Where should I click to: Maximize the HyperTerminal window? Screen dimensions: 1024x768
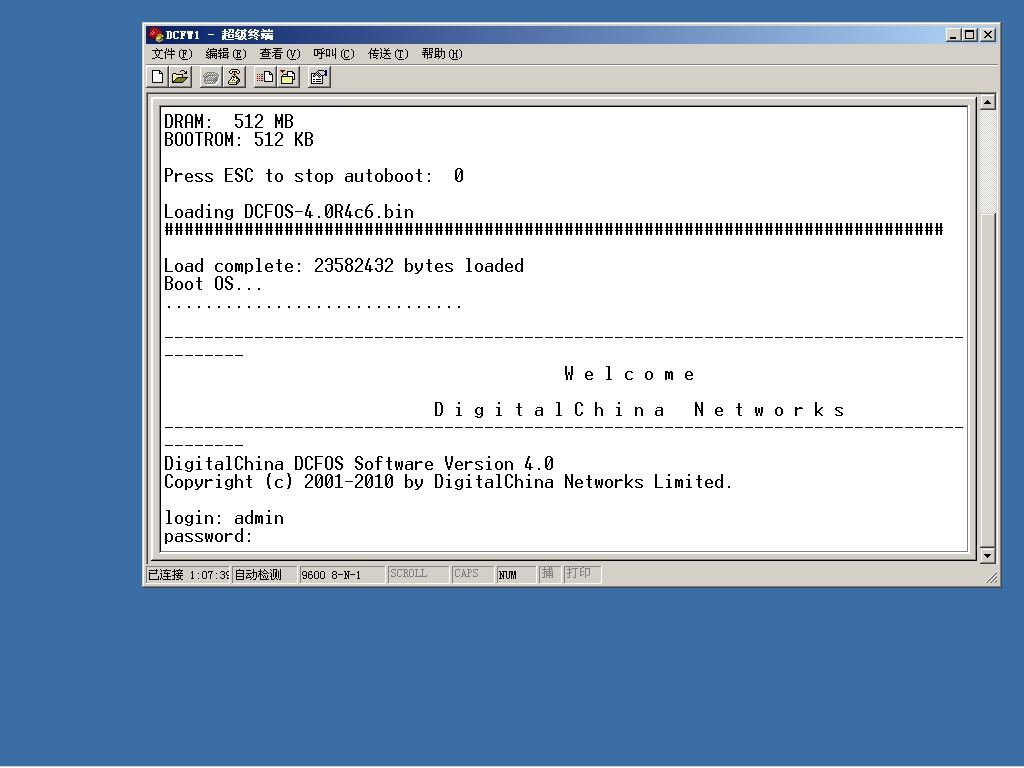tap(970, 35)
